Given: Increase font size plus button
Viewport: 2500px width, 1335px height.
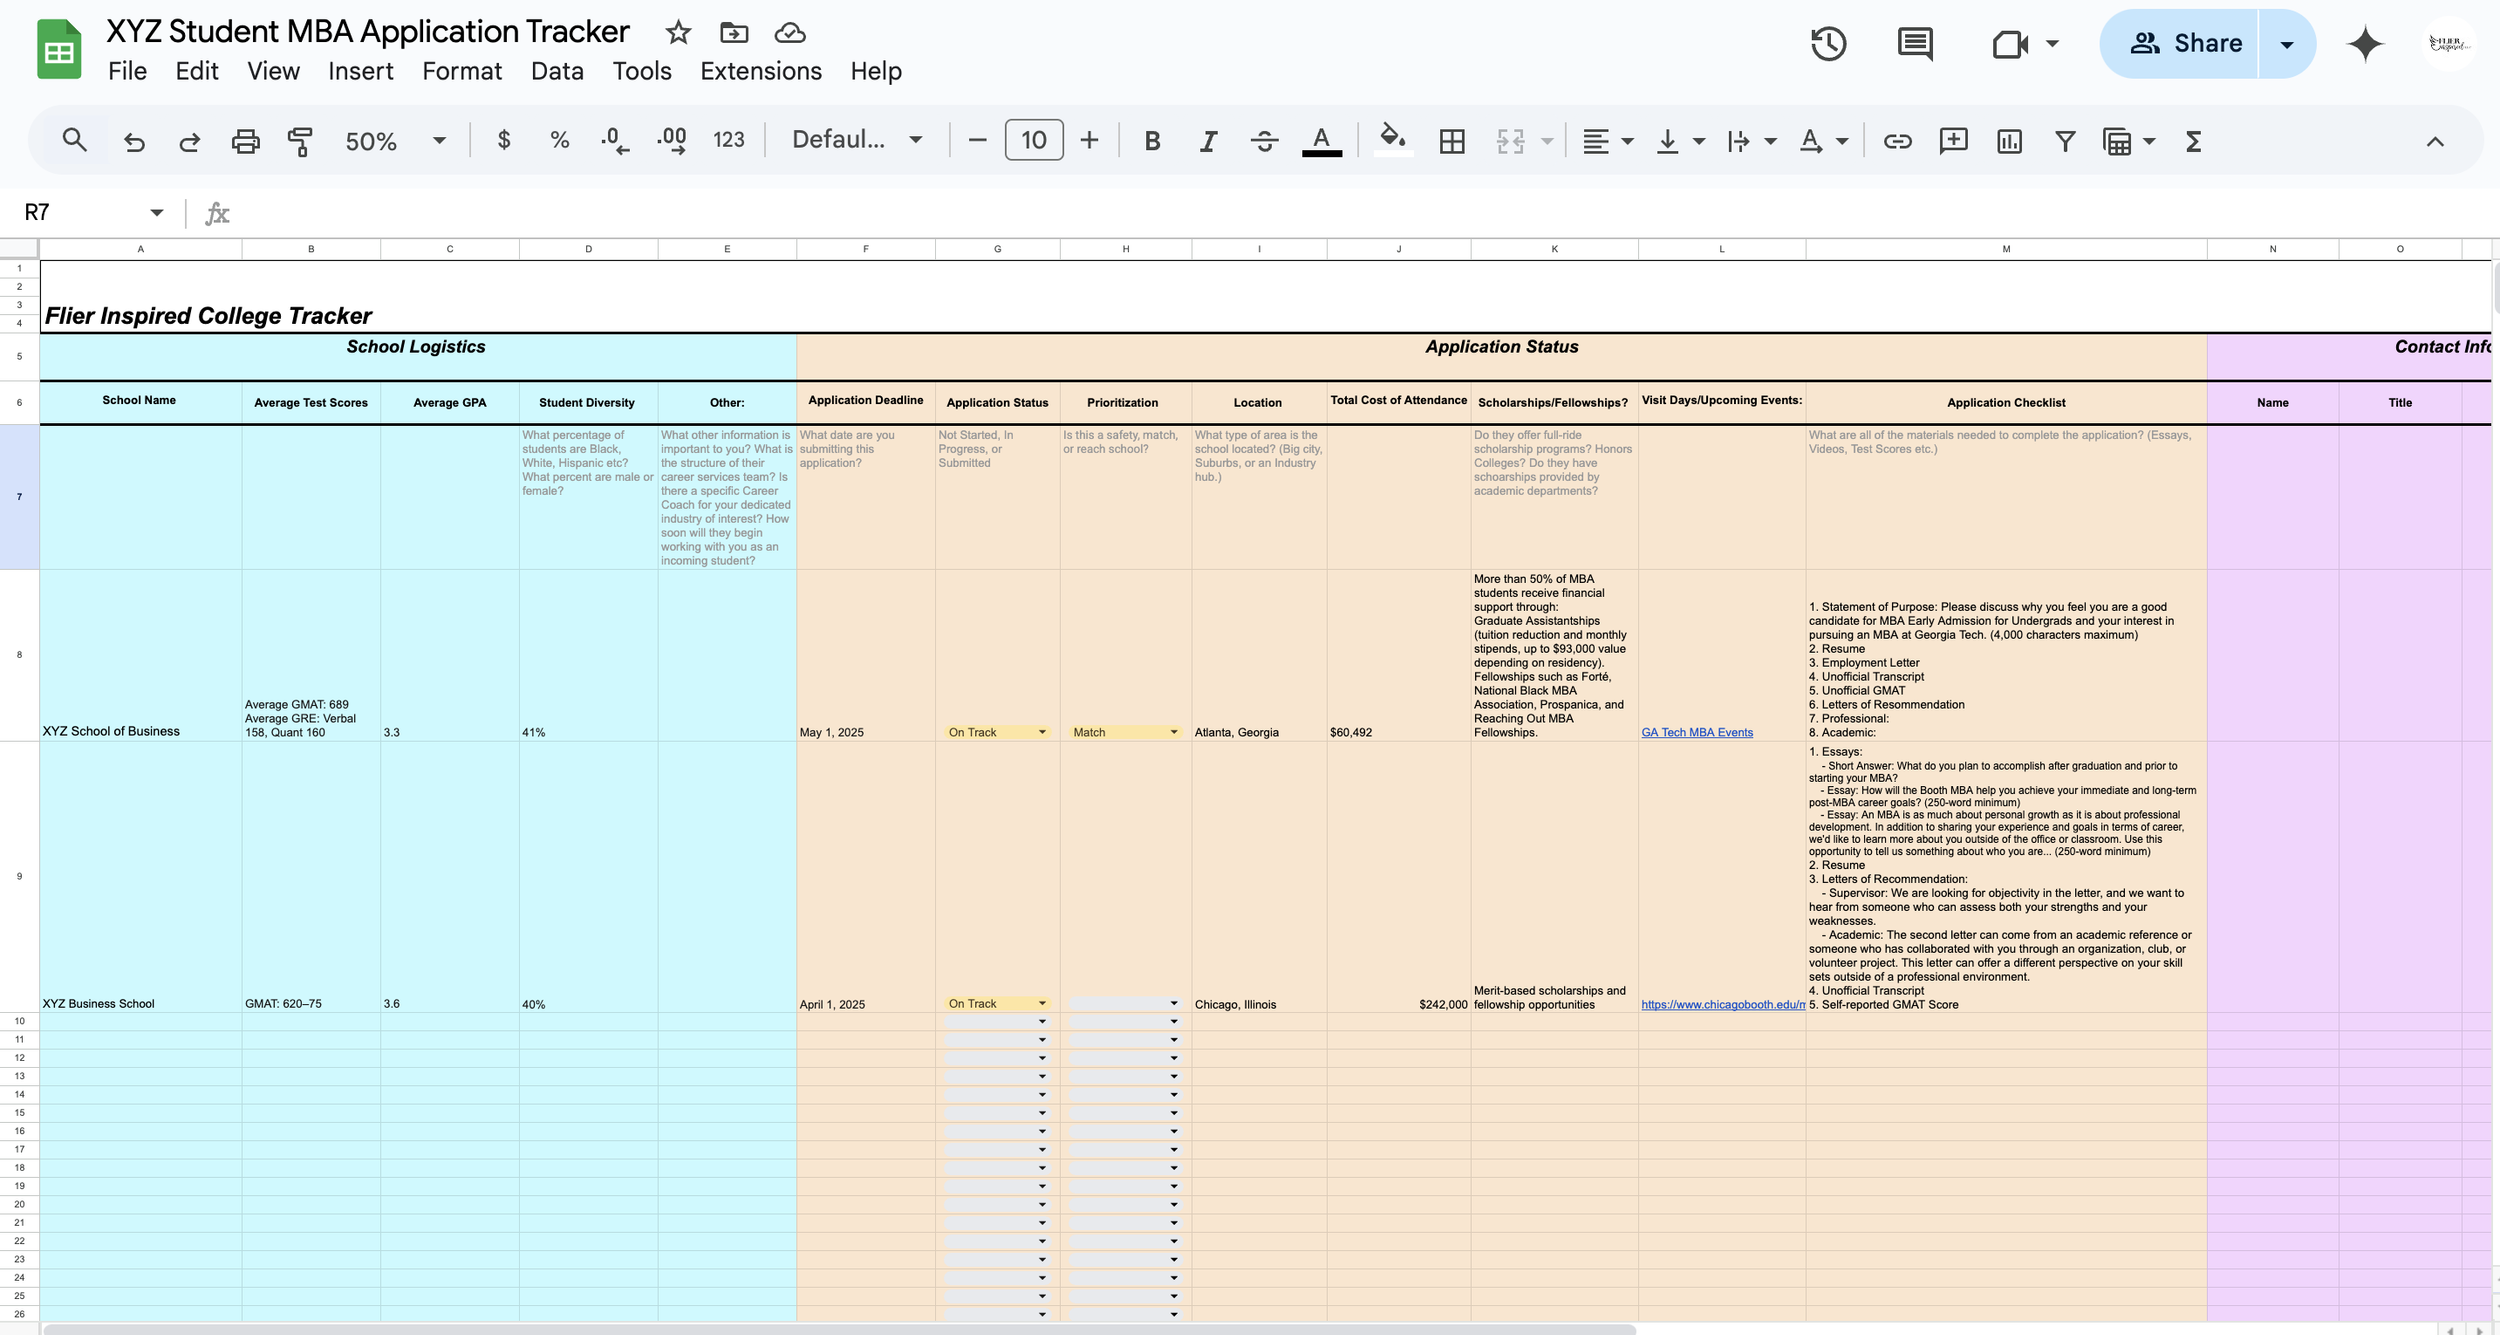Looking at the screenshot, I should [1089, 140].
